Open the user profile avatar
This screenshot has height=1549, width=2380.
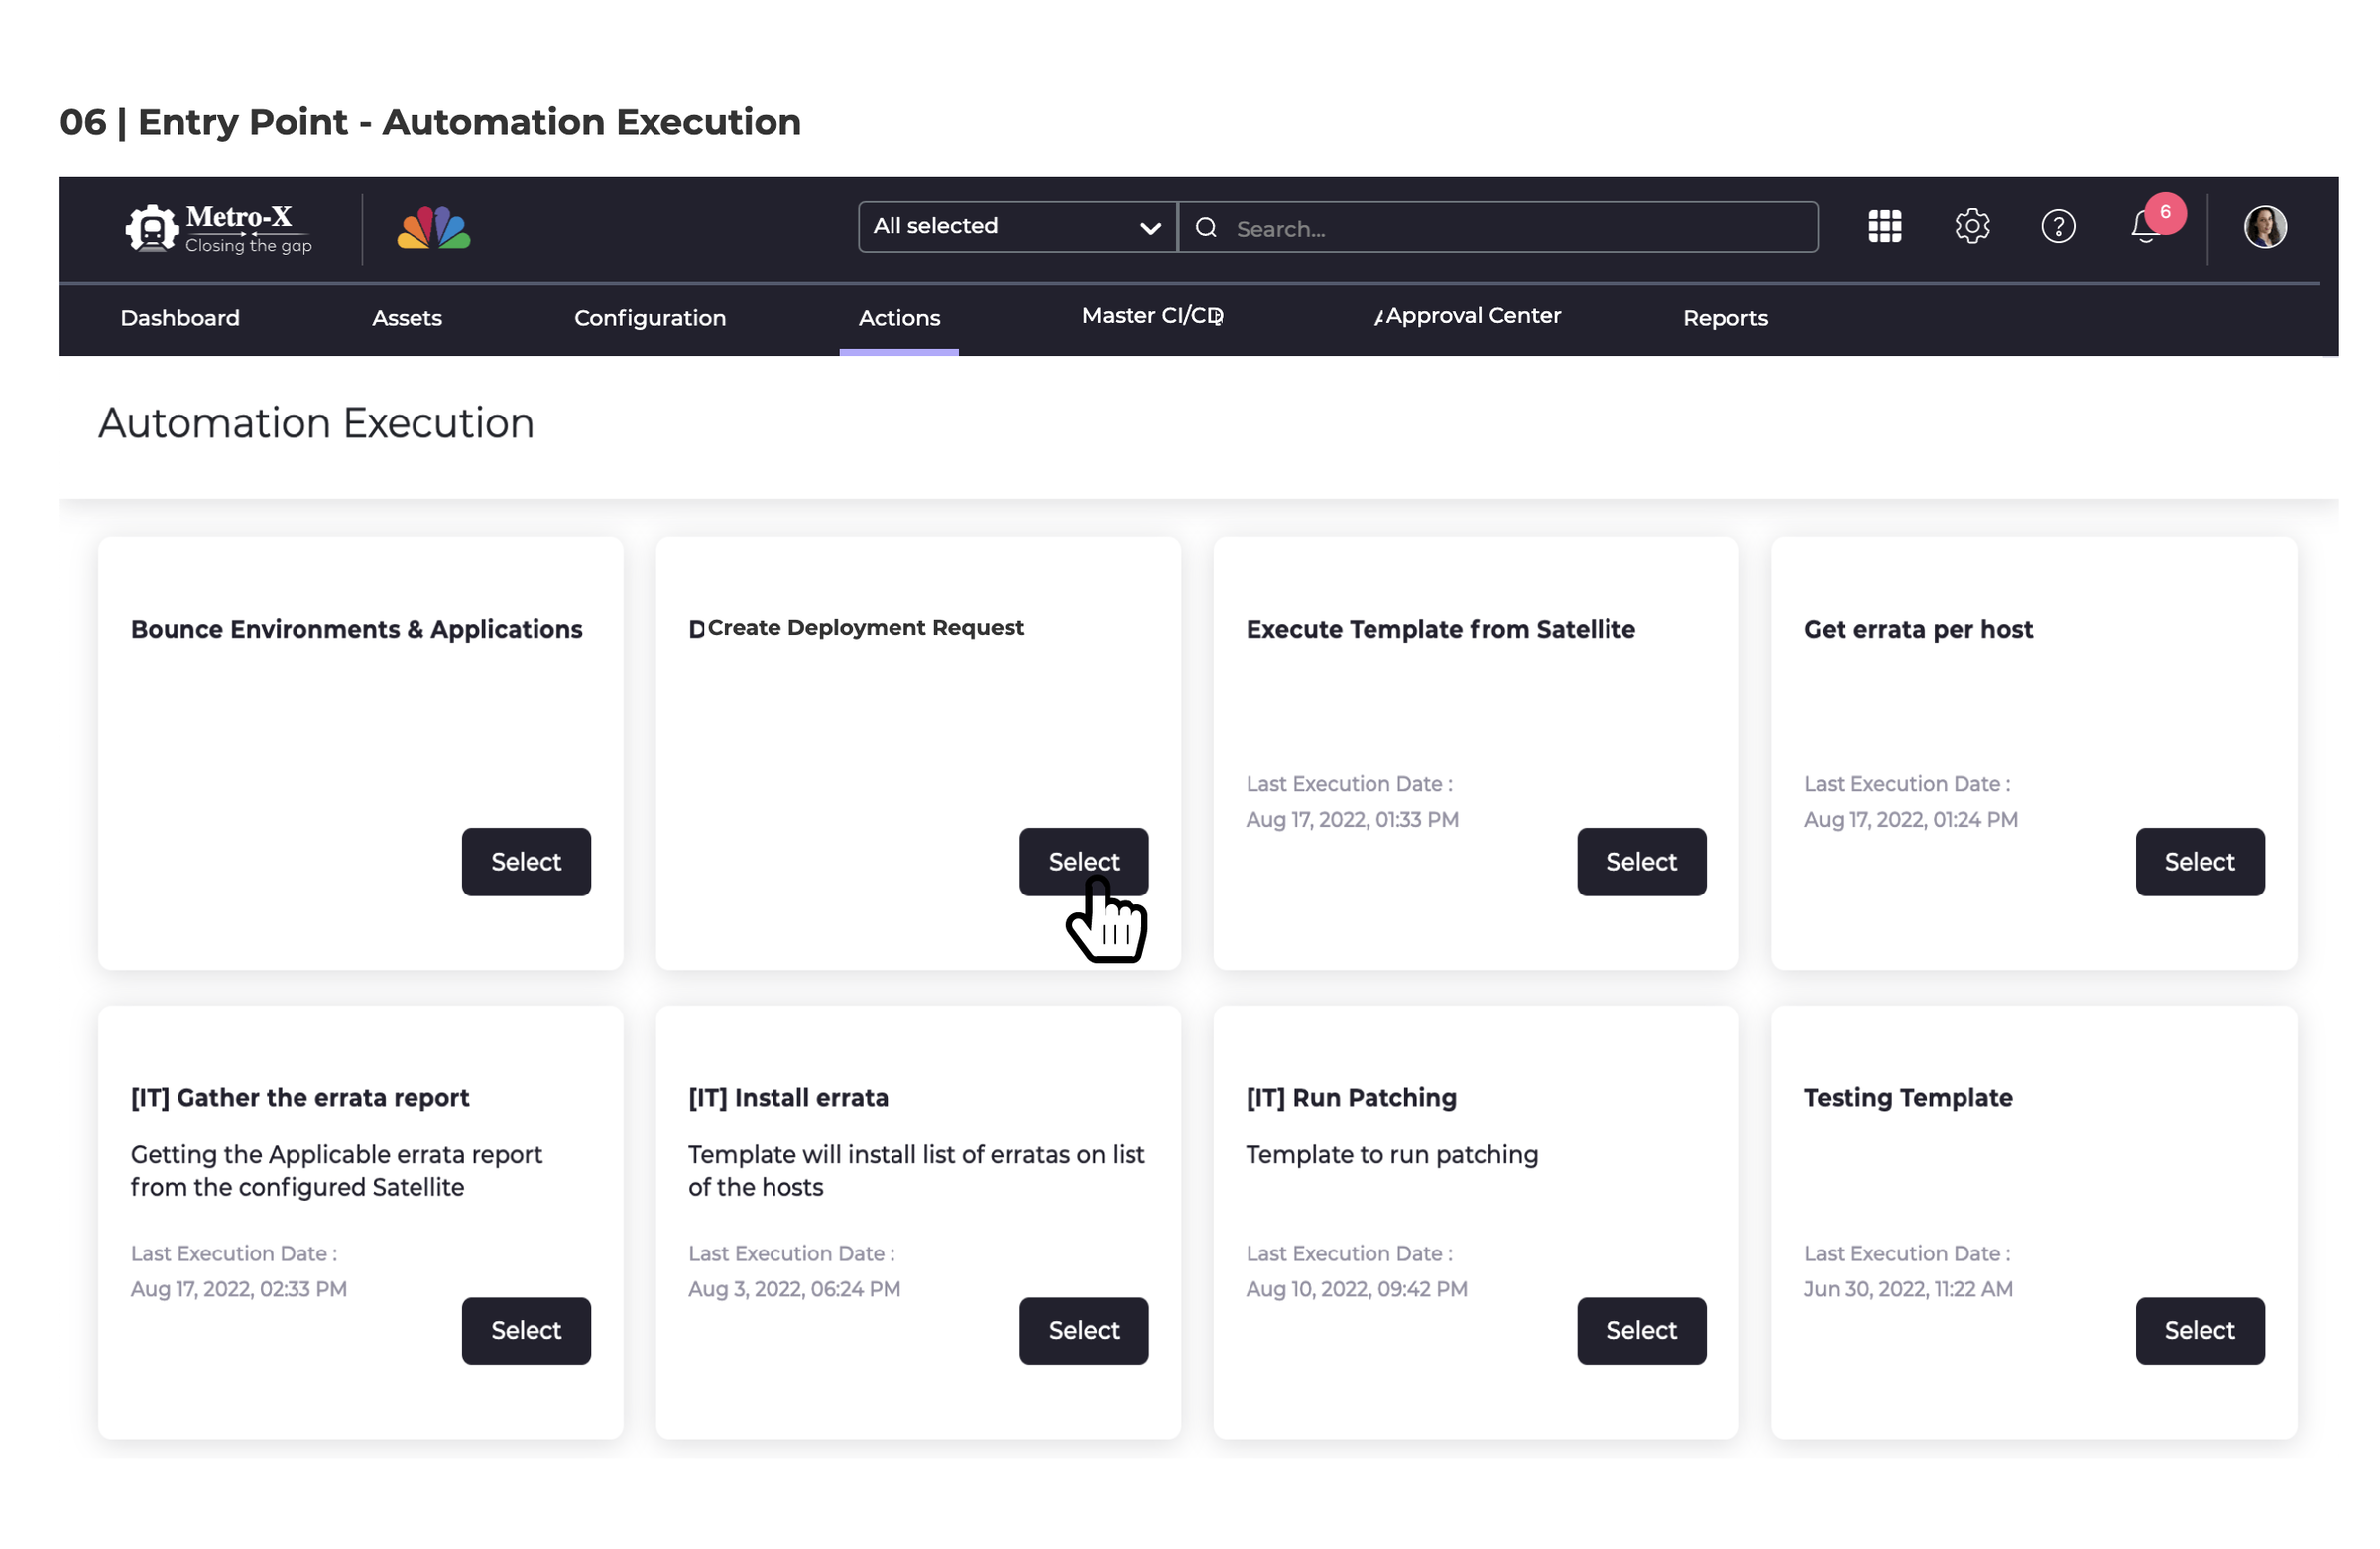(2265, 227)
